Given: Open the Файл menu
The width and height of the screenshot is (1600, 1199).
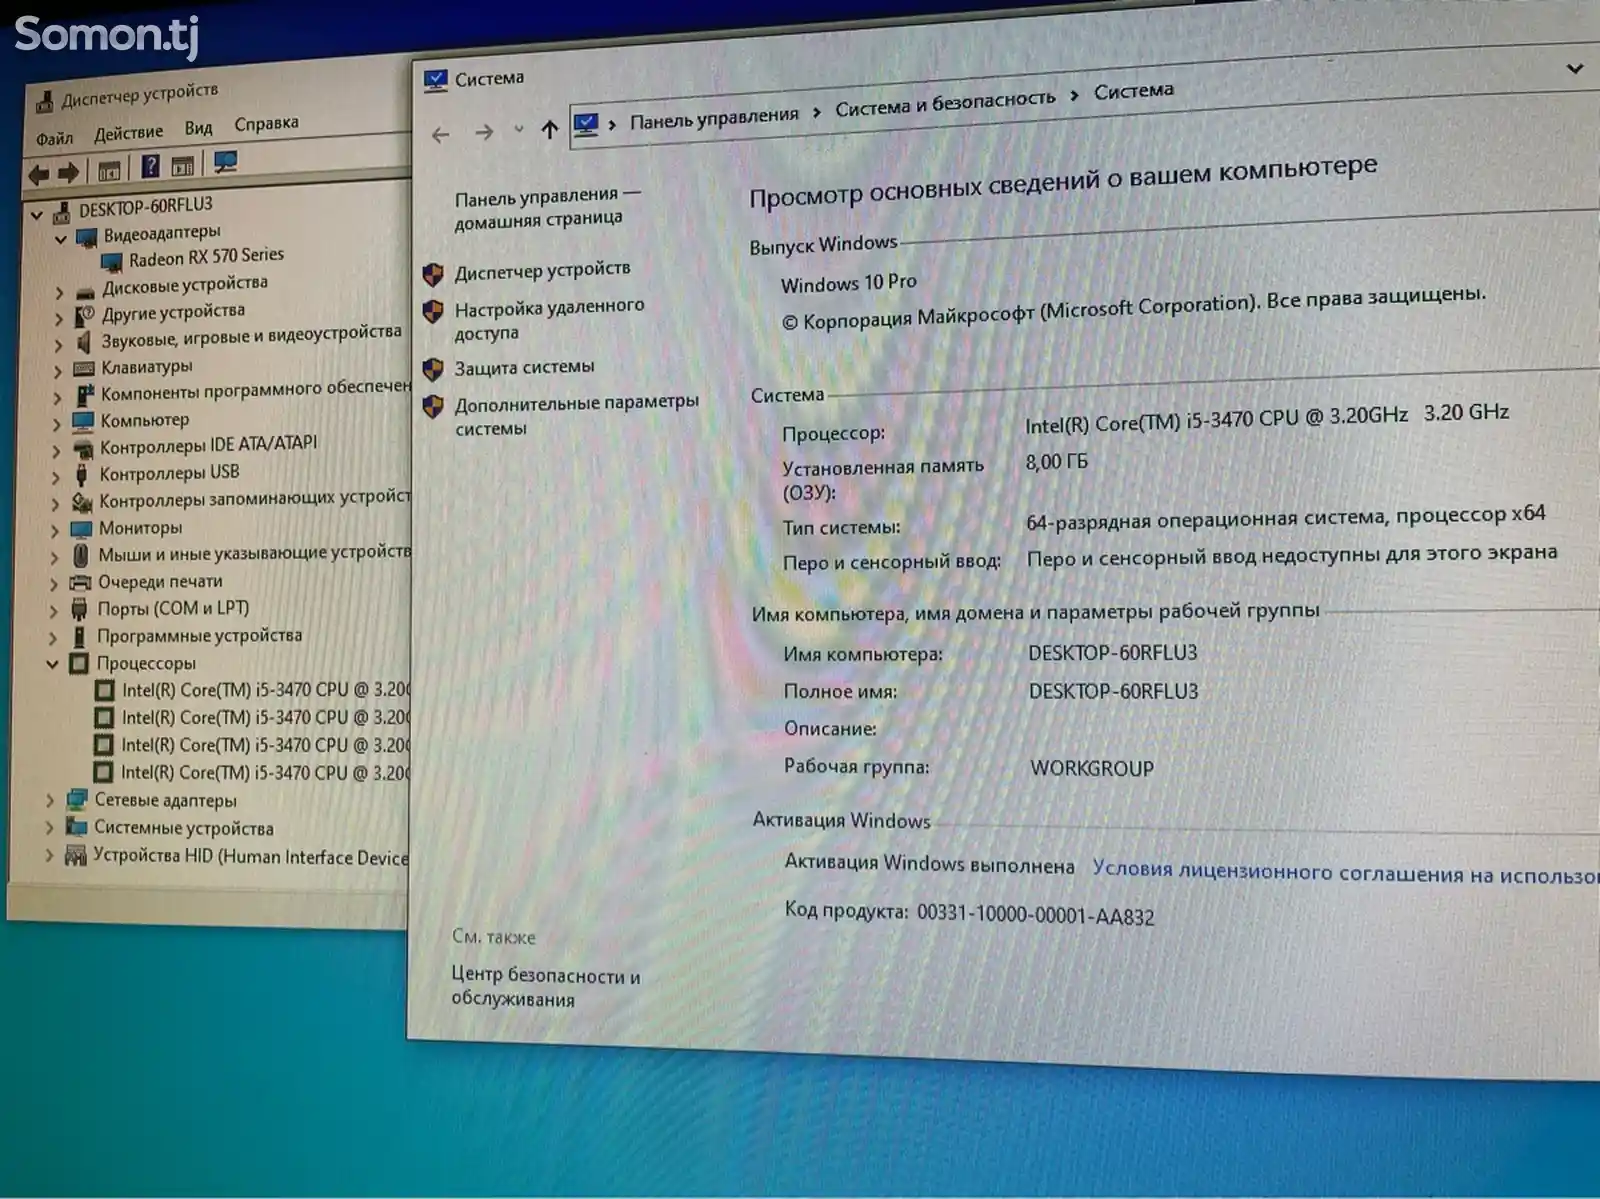Looking at the screenshot, I should [55, 138].
